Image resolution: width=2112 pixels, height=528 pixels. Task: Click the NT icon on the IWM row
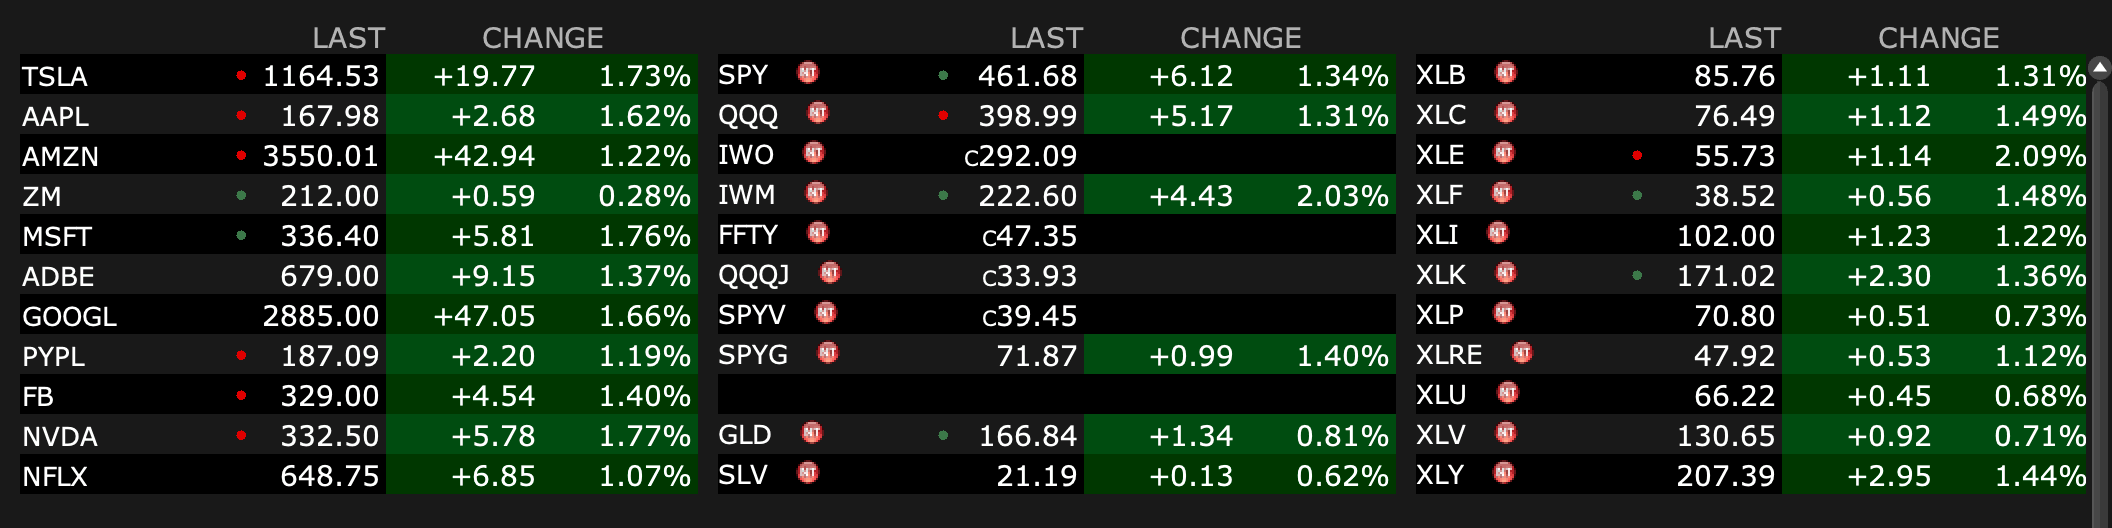[x=816, y=193]
